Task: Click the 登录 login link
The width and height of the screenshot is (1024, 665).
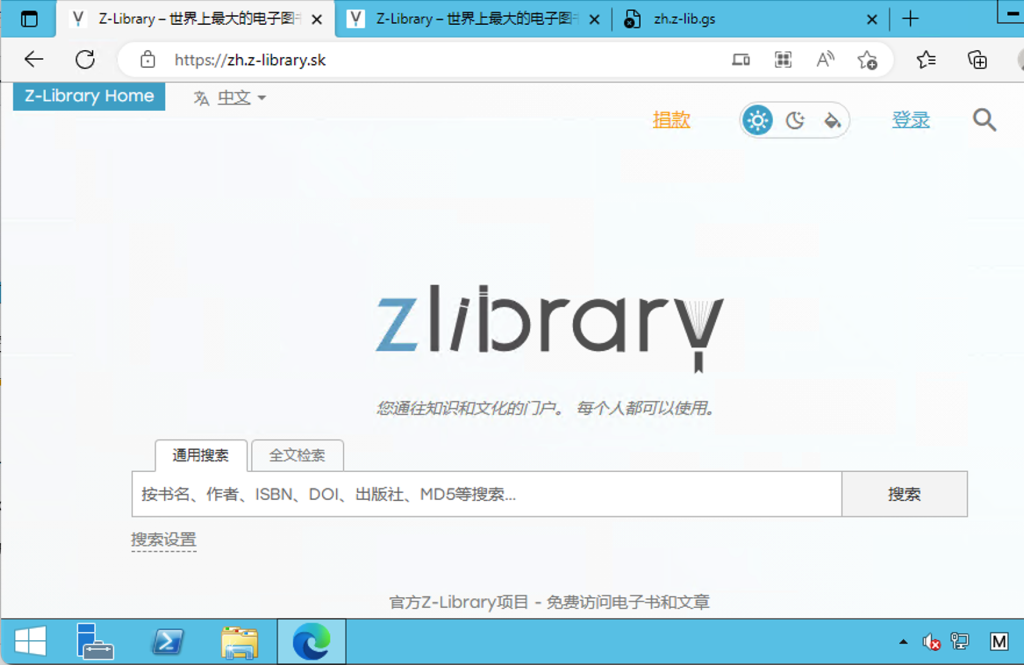Action: click(x=911, y=120)
